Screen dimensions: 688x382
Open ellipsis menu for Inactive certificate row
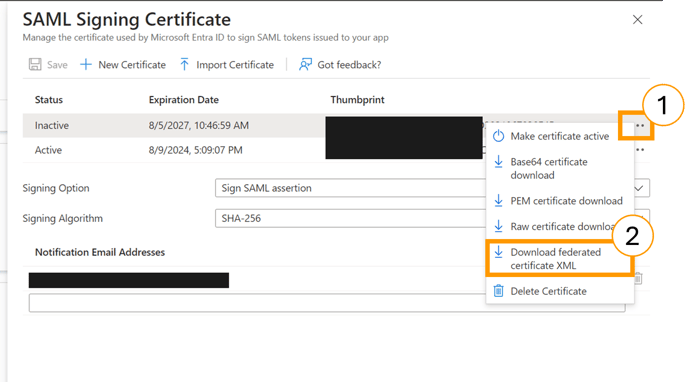[640, 126]
